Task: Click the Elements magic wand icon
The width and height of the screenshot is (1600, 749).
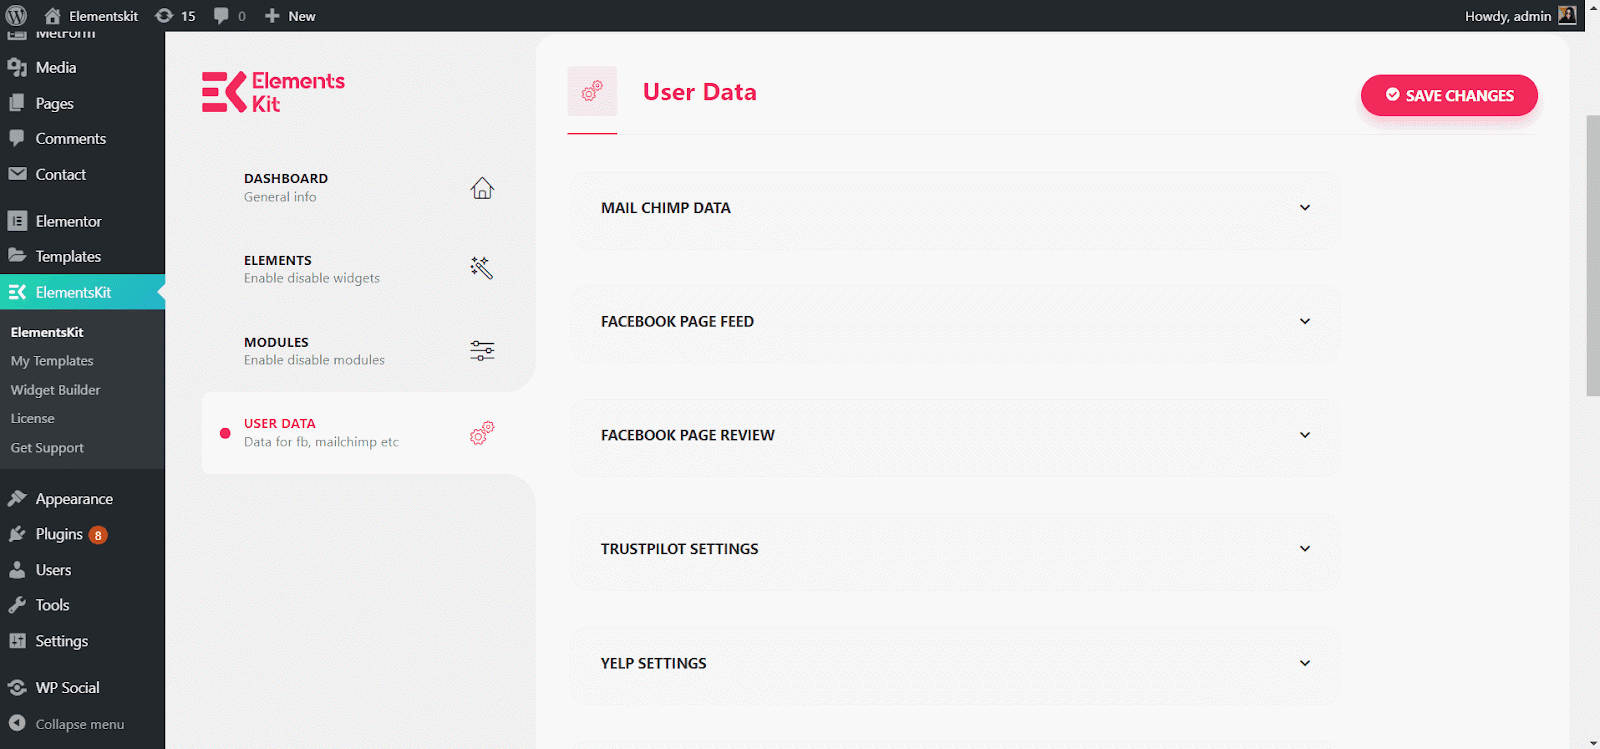Action: tap(482, 268)
